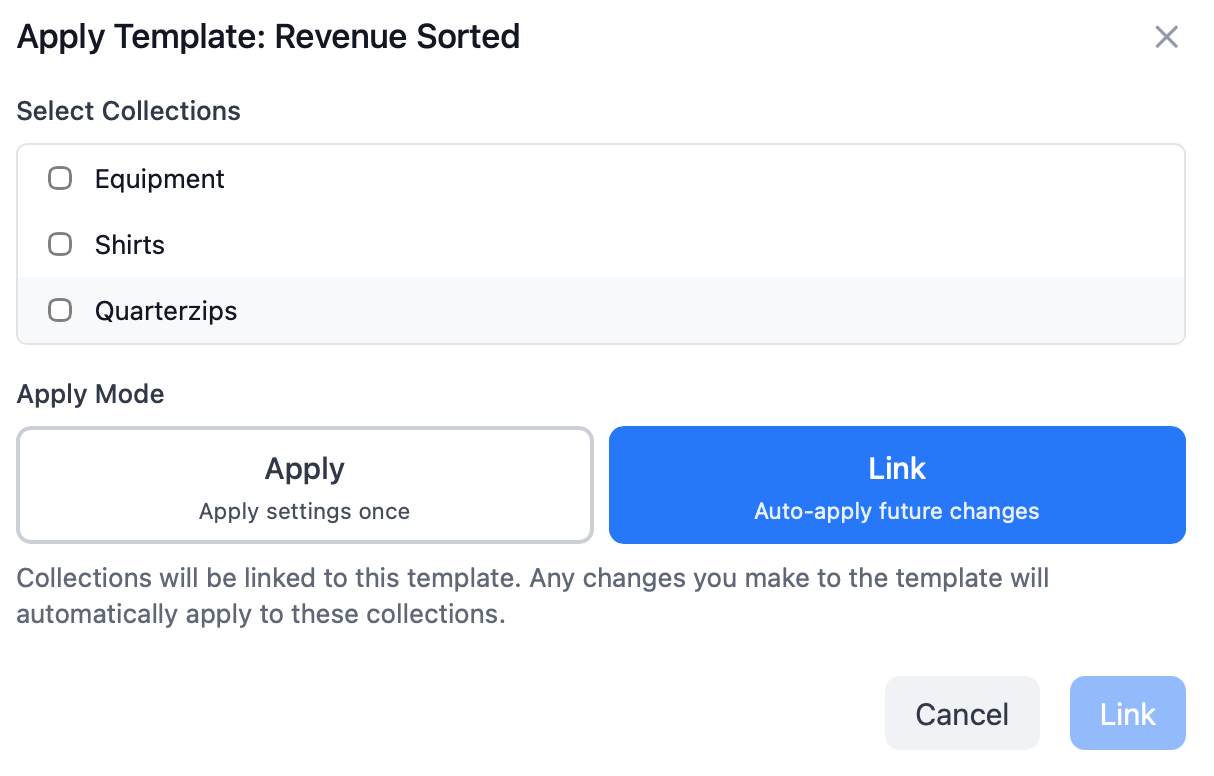Click the 'Apply Template: Revenue Sorted' title
Image resolution: width=1214 pixels, height=776 pixels.
pyautogui.click(x=268, y=38)
